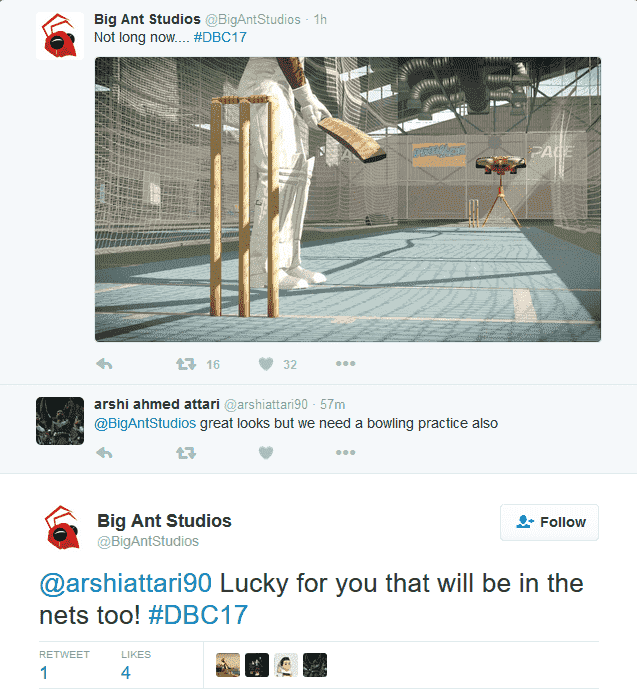Reply to the Big Ant Studios image tweet

(104, 364)
